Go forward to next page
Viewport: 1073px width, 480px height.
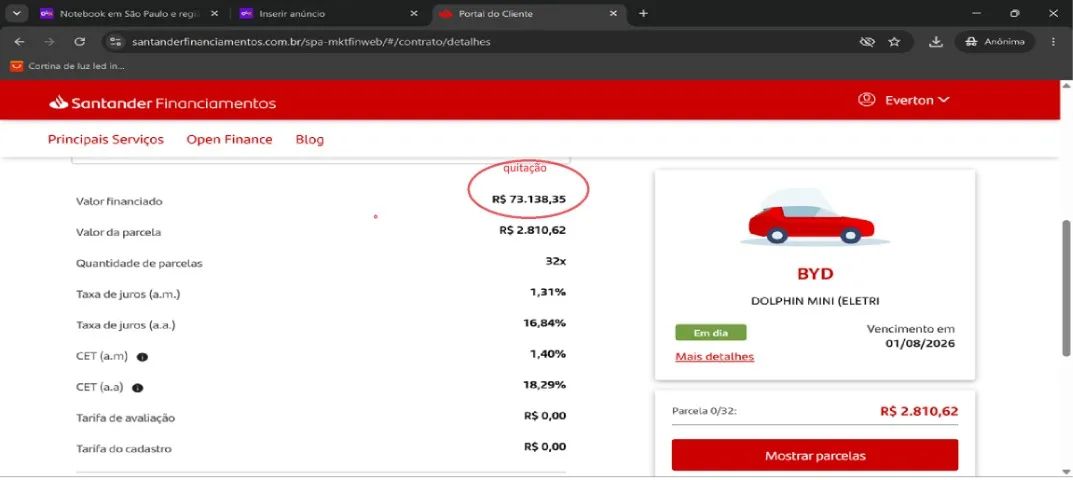coord(49,42)
